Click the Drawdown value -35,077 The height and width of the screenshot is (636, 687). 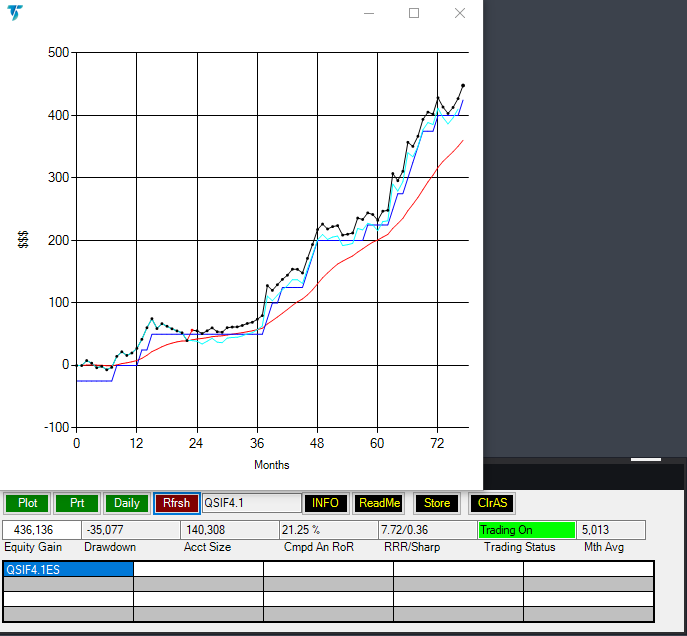(130, 530)
